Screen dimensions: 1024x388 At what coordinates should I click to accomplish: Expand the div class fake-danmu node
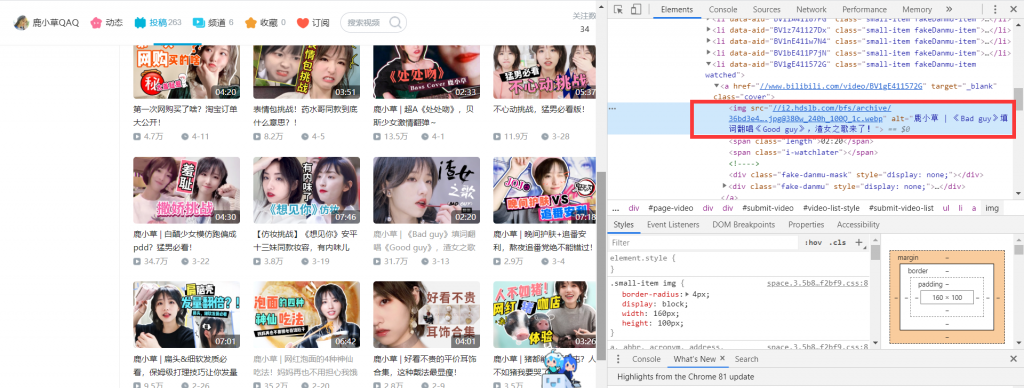[725, 186]
